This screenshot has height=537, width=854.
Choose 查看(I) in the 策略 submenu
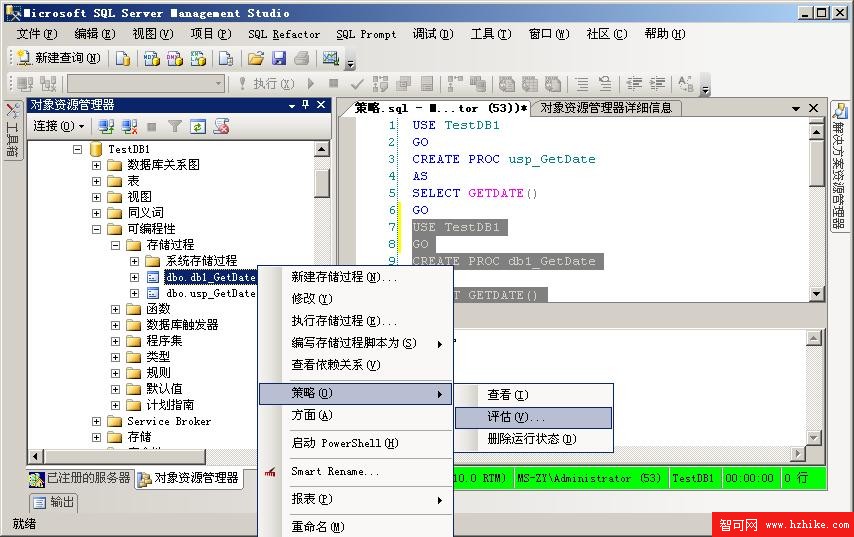tap(533, 395)
